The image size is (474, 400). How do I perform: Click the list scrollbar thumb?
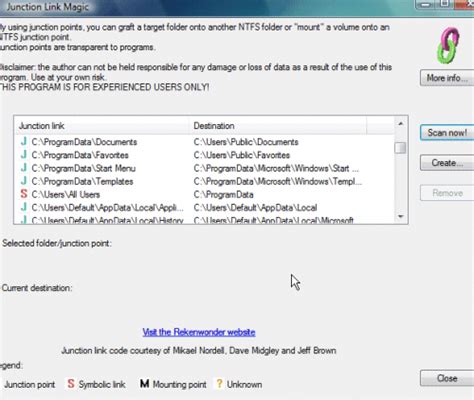[400, 148]
